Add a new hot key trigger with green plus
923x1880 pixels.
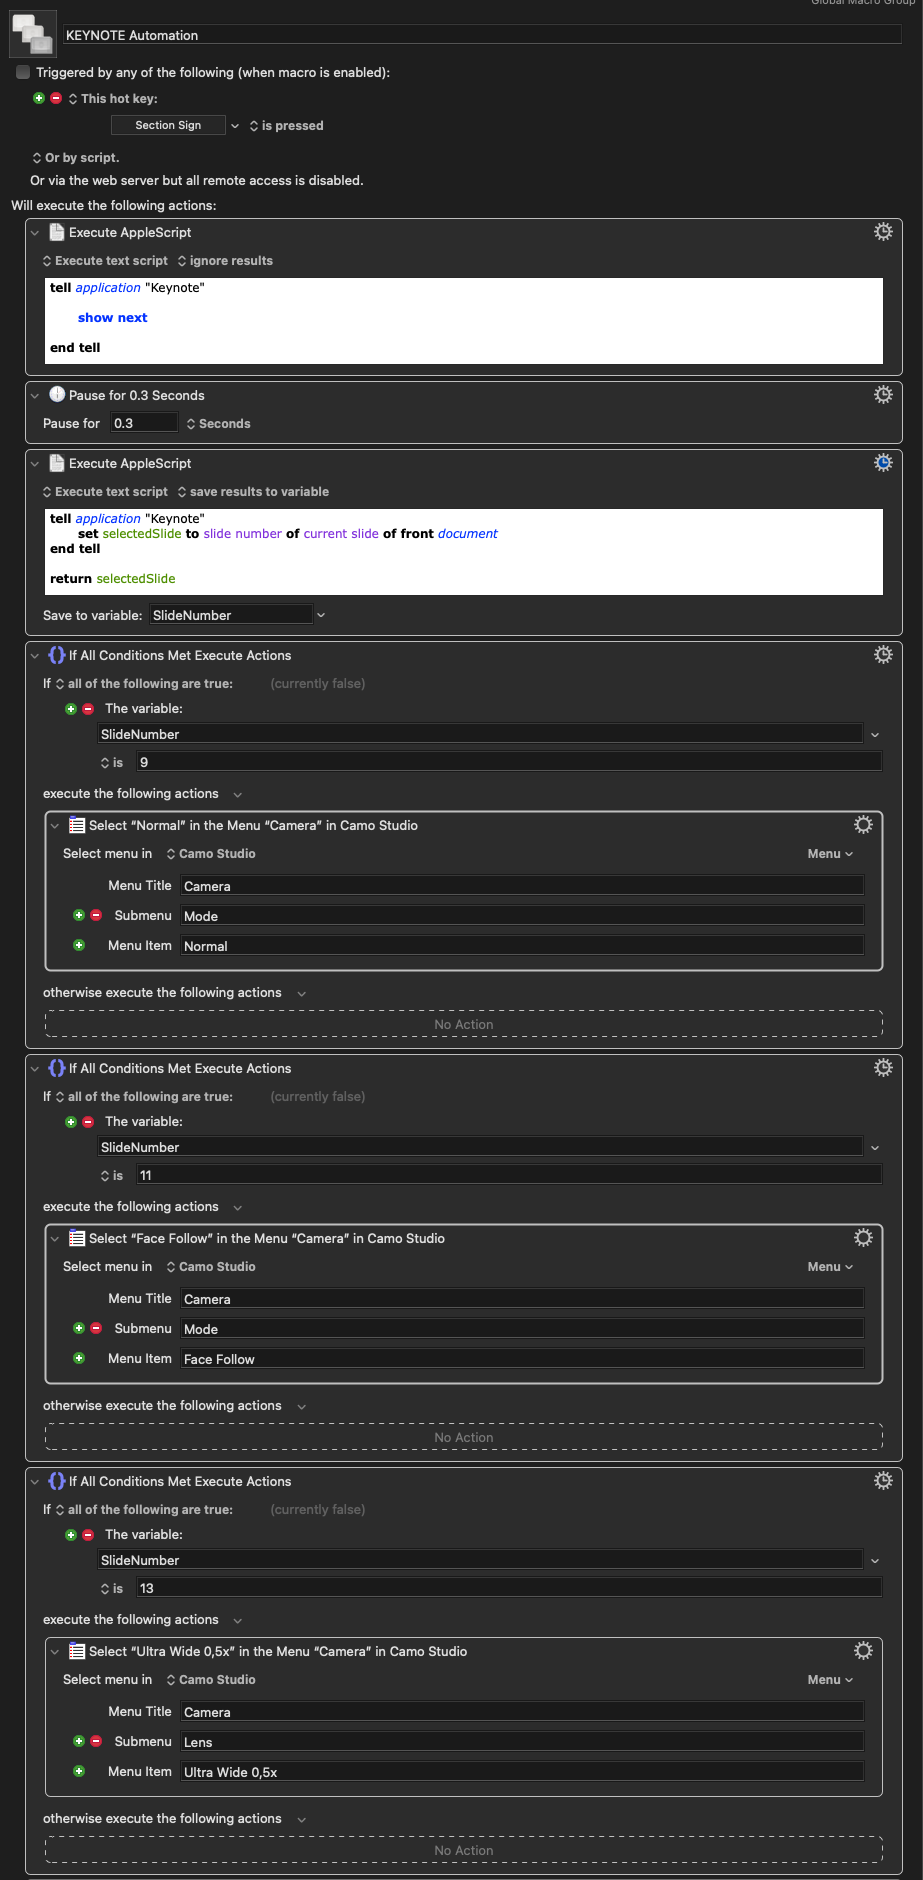coord(39,98)
